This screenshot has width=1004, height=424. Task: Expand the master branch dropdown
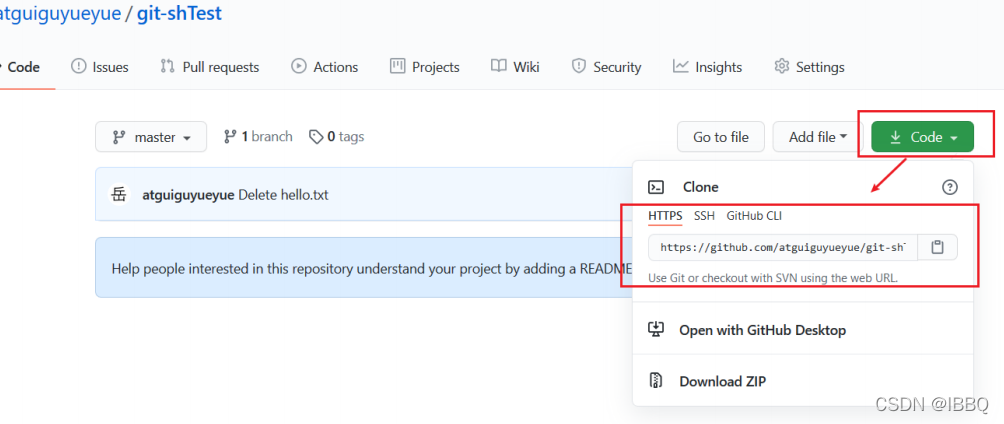click(x=151, y=136)
